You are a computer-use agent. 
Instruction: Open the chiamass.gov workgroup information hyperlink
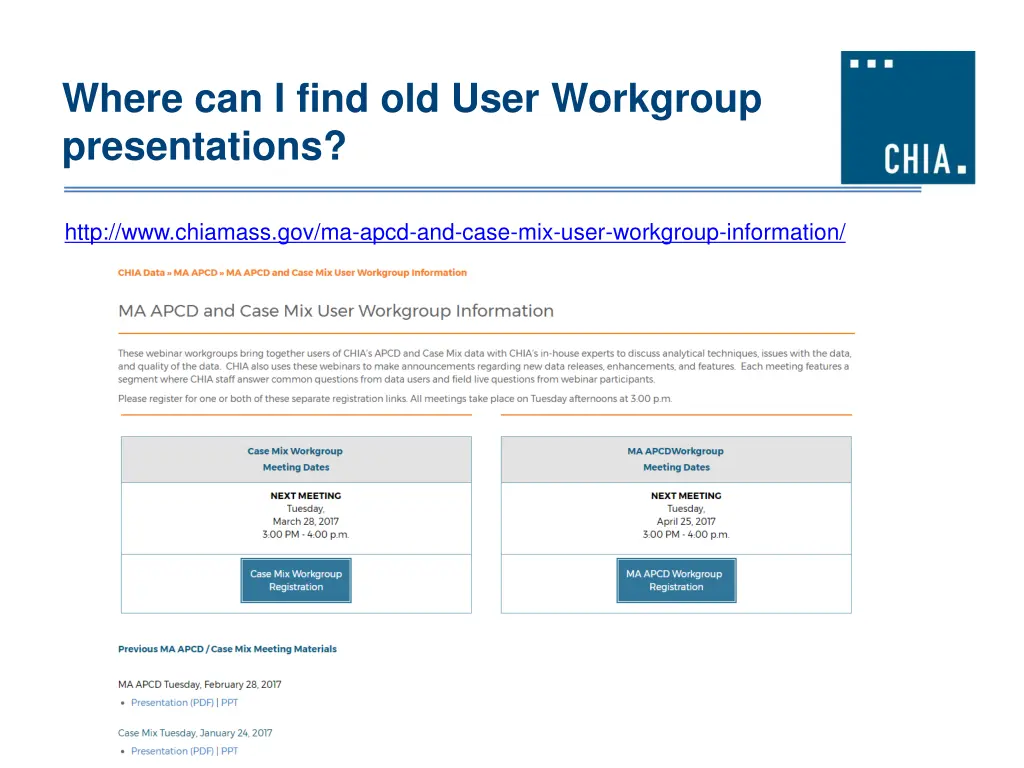(x=455, y=232)
